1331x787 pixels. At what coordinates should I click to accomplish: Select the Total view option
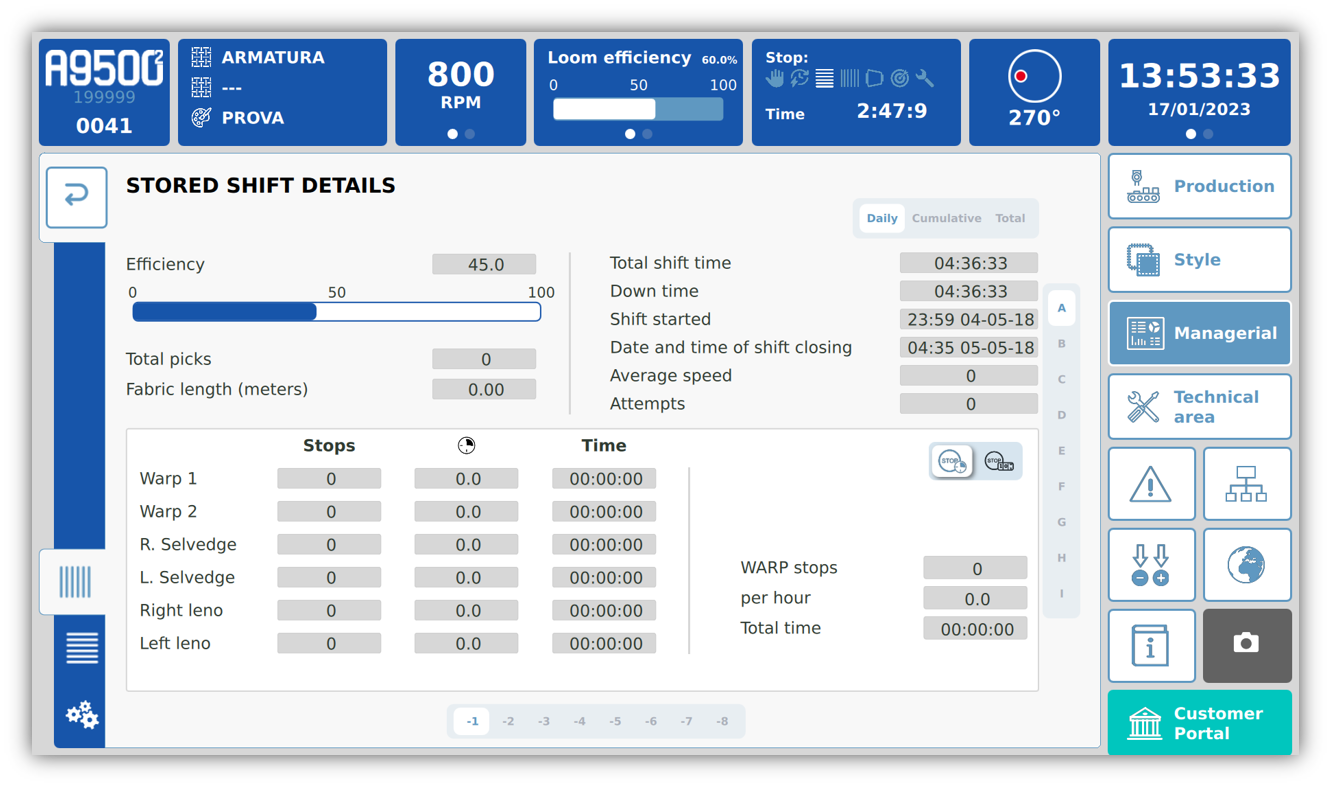coord(1010,218)
